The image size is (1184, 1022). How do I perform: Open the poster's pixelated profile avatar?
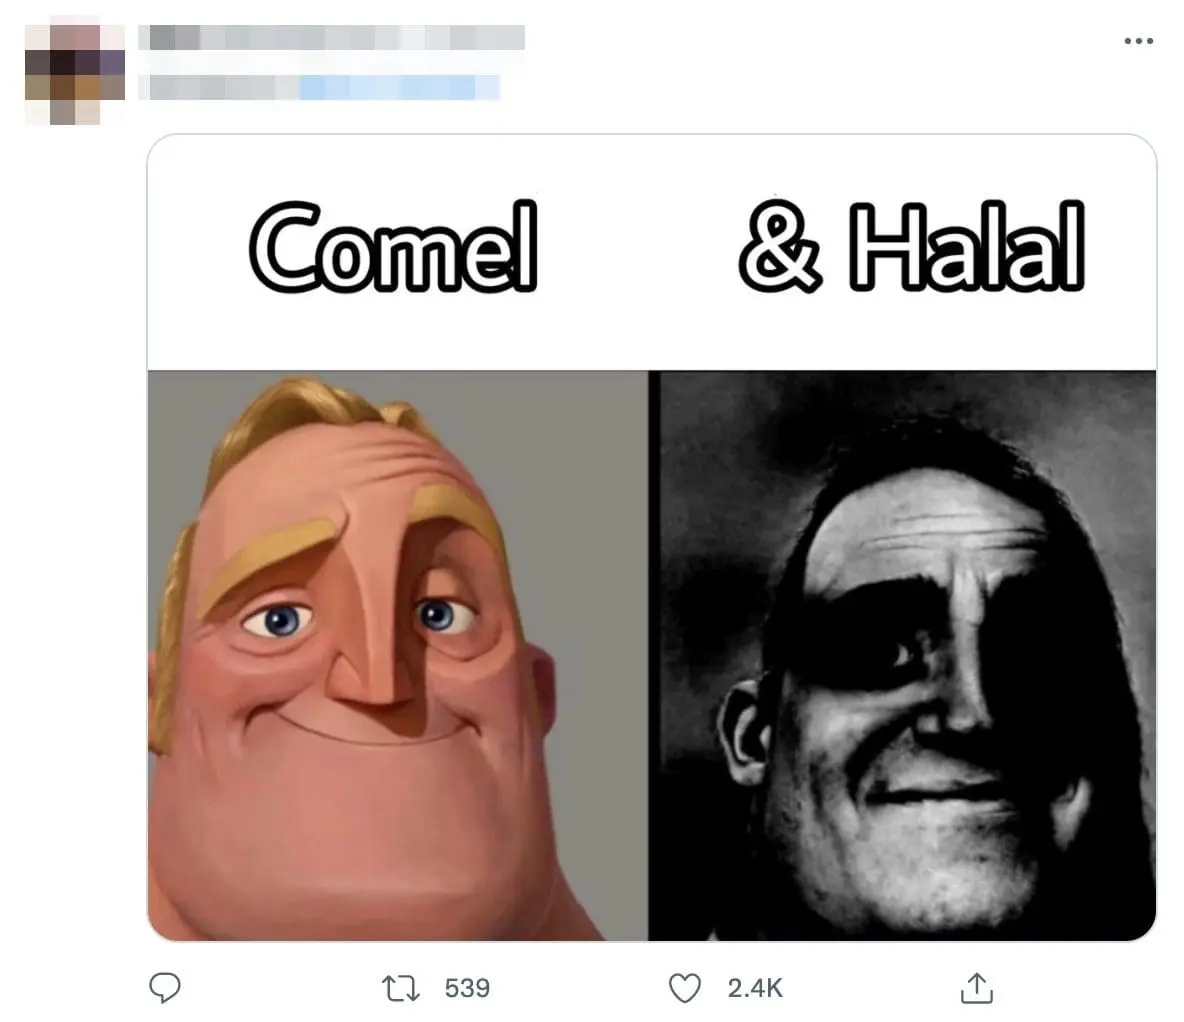(75, 73)
